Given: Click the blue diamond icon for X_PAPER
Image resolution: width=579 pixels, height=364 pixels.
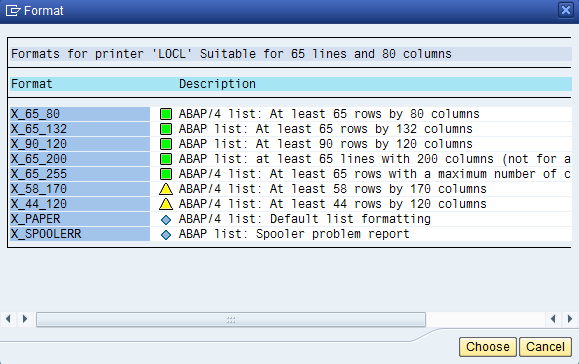Looking at the screenshot, I should (166, 220).
